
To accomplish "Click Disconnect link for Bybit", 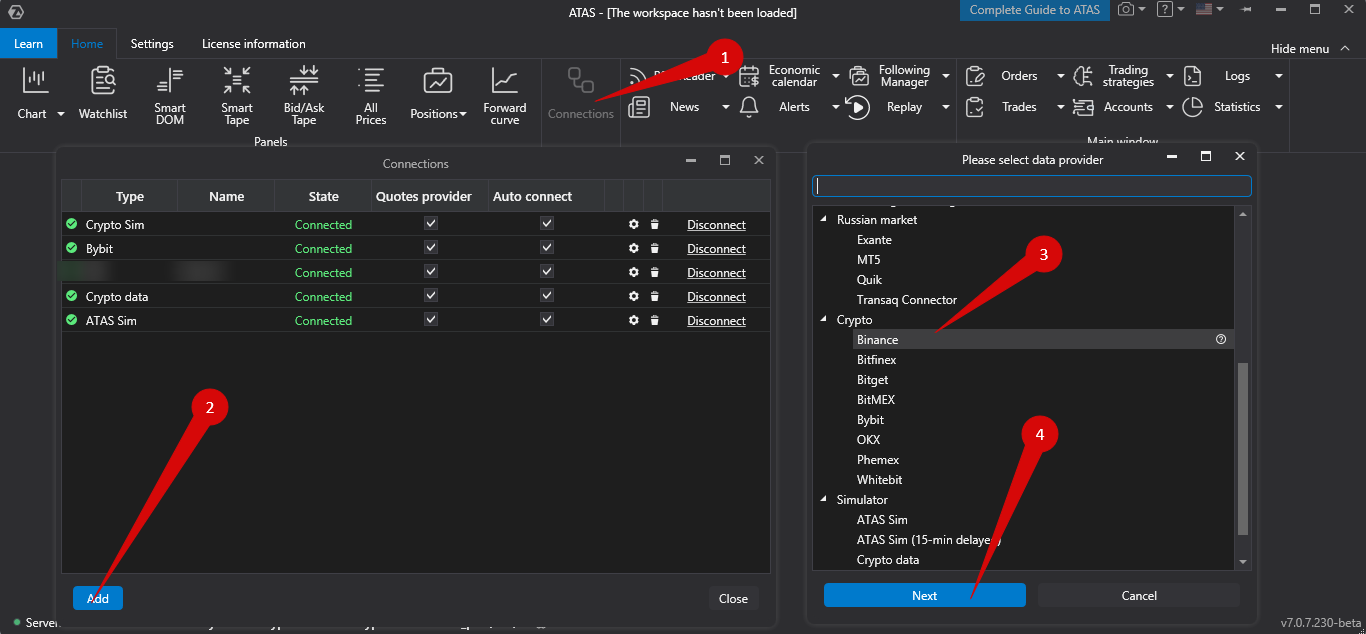I will [x=716, y=248].
